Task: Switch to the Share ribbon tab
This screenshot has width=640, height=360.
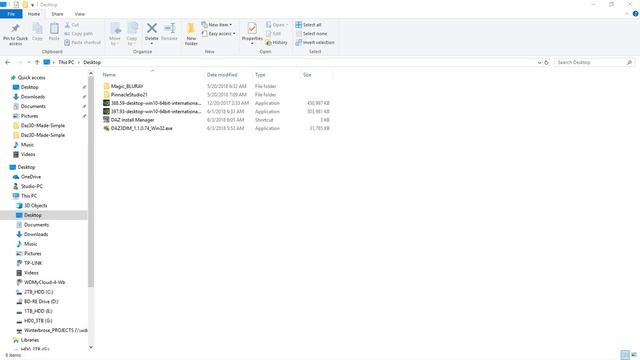Action: coord(57,14)
